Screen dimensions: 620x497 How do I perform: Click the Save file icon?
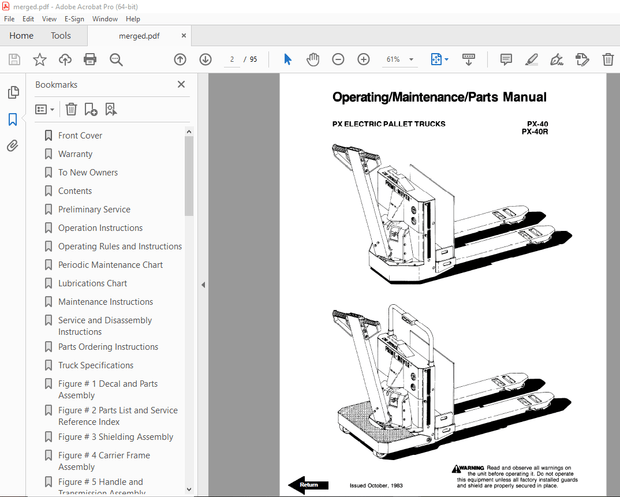coord(14,60)
